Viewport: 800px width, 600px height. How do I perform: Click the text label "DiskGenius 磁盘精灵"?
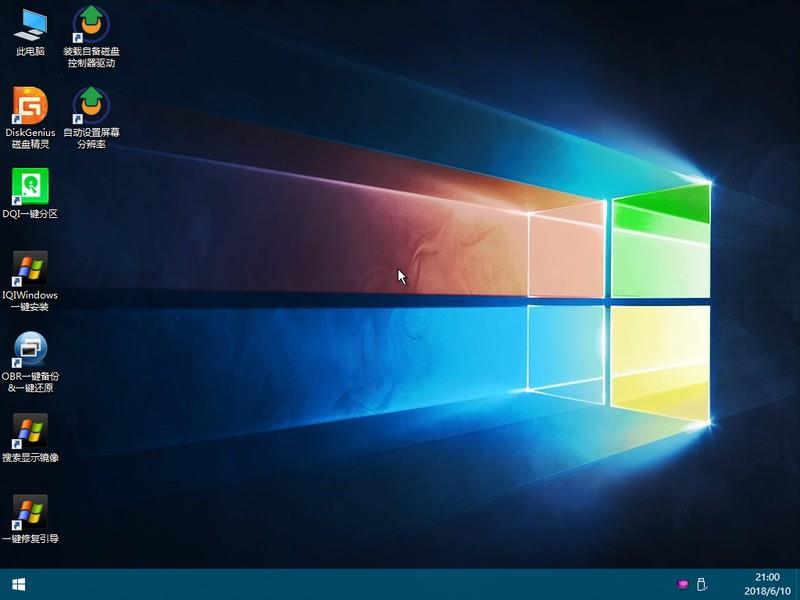tap(30, 138)
